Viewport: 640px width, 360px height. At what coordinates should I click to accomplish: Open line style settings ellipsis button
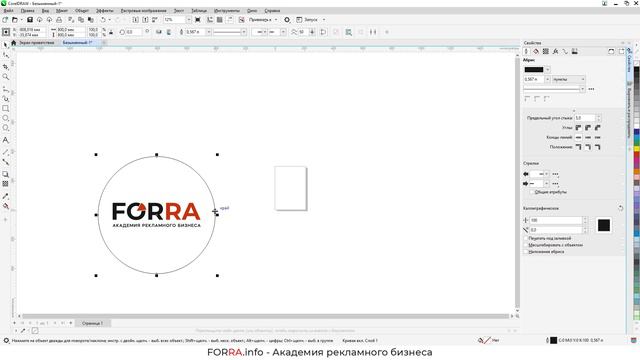(x=591, y=89)
